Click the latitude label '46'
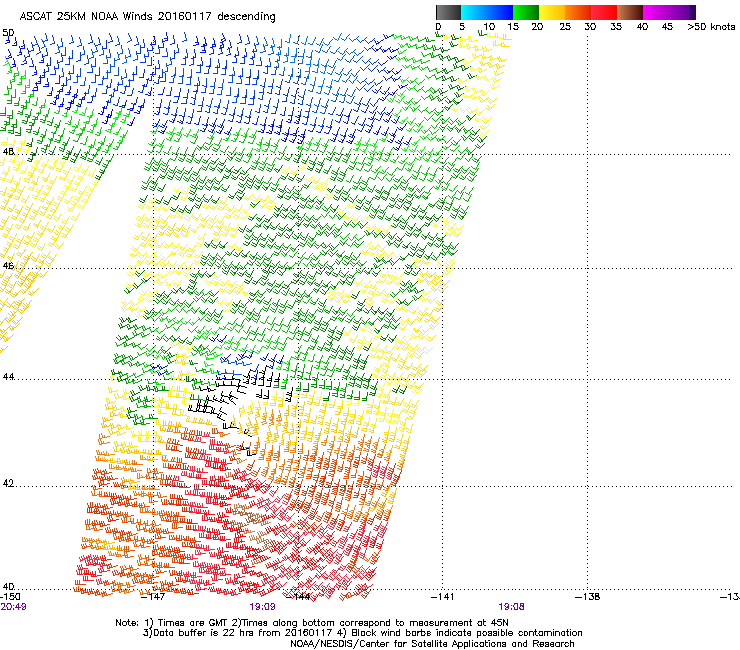The width and height of the screenshot is (740, 650). point(8,266)
